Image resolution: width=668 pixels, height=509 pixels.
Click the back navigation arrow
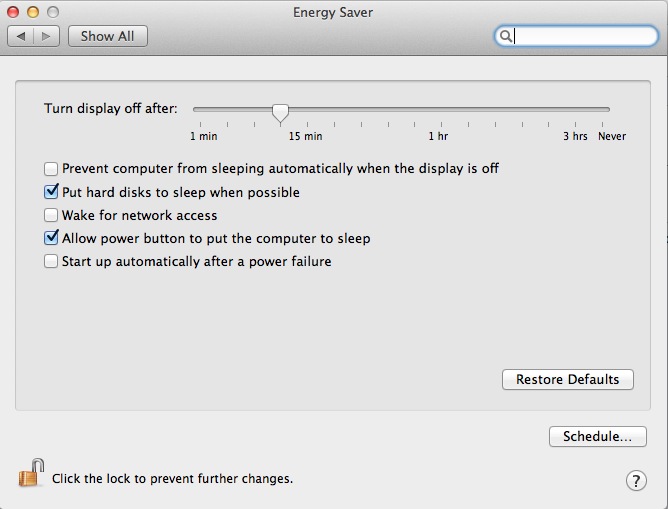pyautogui.click(x=20, y=36)
